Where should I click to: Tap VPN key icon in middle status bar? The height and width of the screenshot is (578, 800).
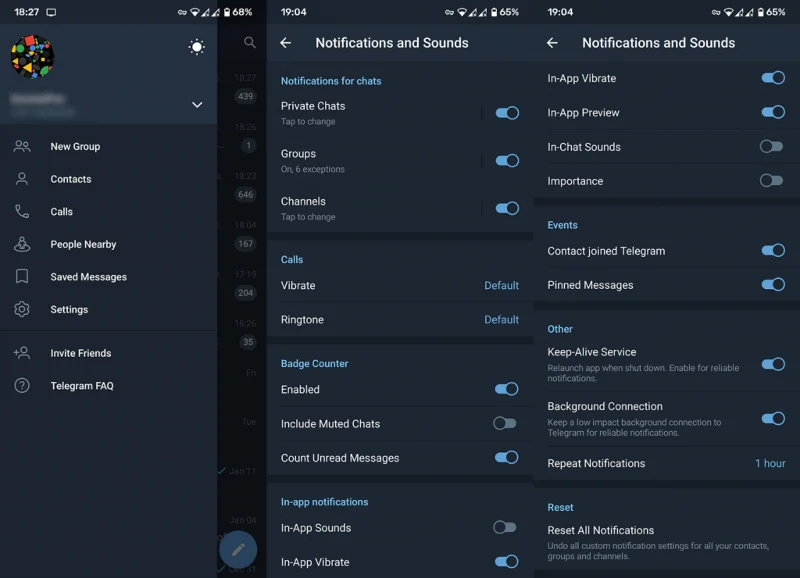pos(449,12)
